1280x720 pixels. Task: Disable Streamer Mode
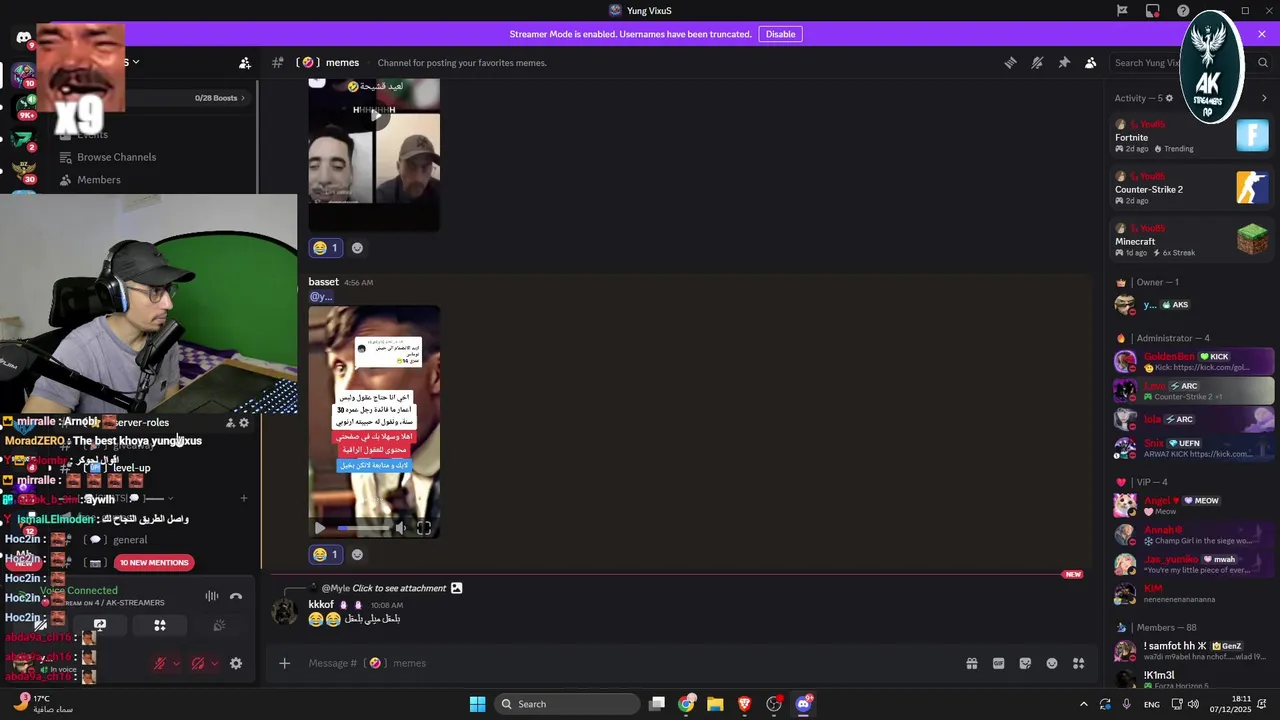point(780,34)
